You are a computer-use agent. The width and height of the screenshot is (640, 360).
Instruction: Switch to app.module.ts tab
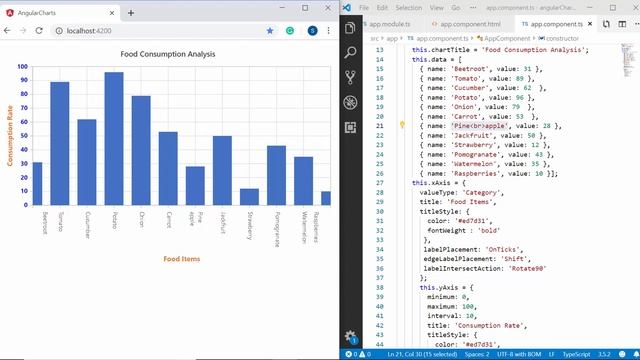tap(389, 24)
